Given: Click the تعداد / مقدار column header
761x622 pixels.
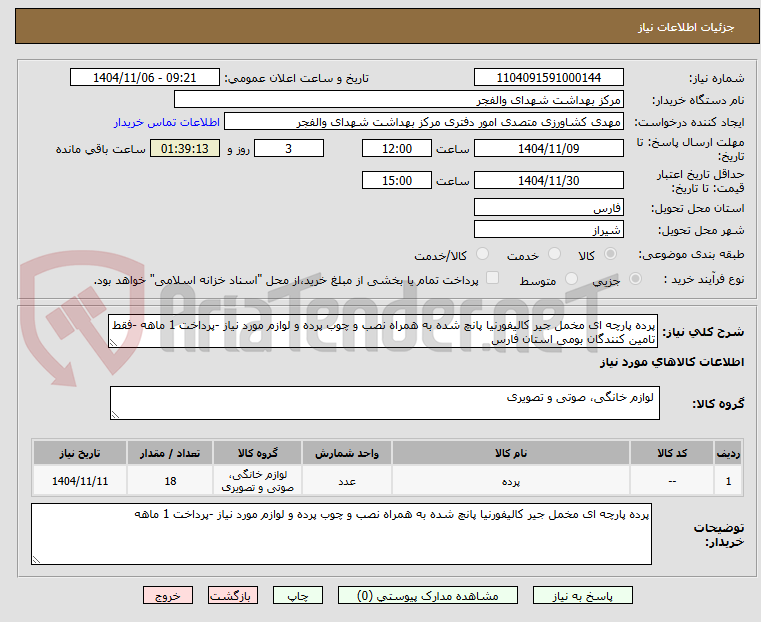Looking at the screenshot, I should pyautogui.click(x=170, y=453).
